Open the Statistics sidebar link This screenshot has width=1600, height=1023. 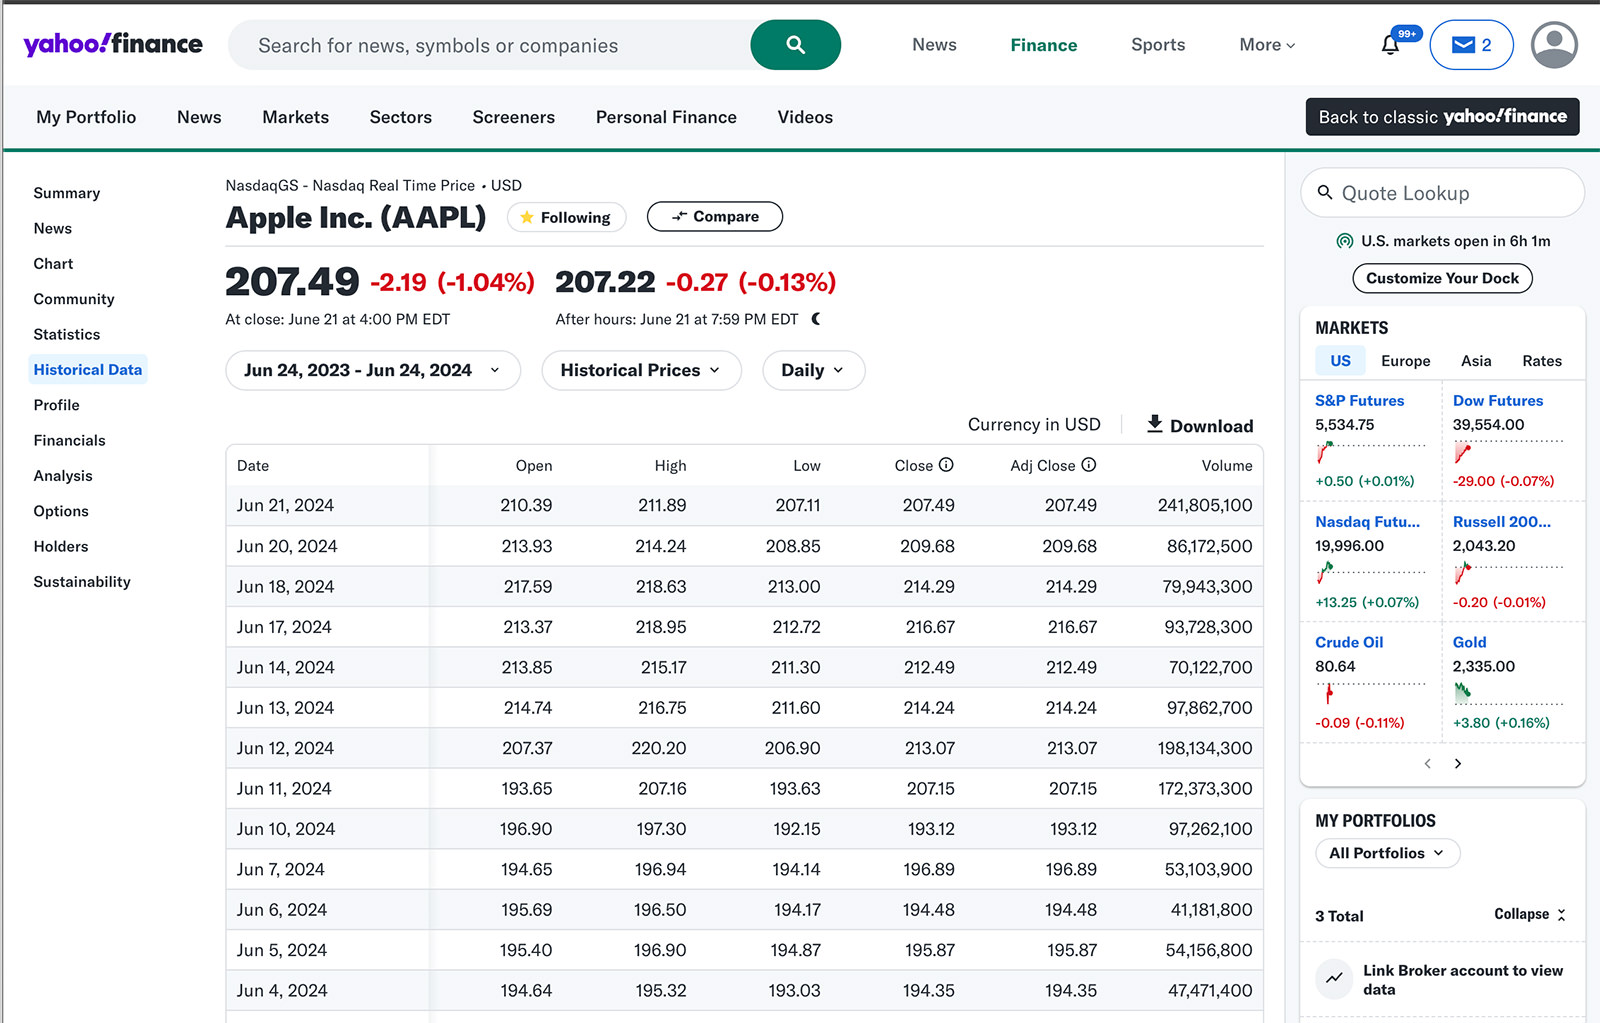(67, 334)
